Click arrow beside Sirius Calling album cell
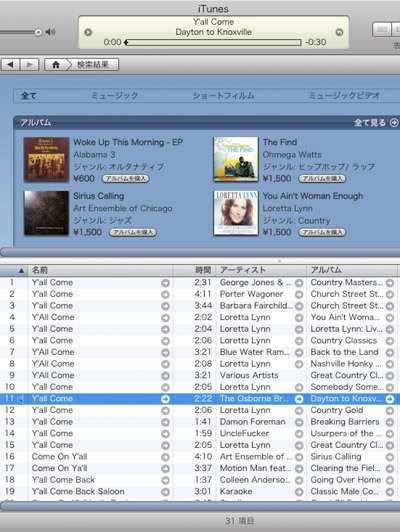Viewport: 400px width, 532px height. click(x=390, y=457)
